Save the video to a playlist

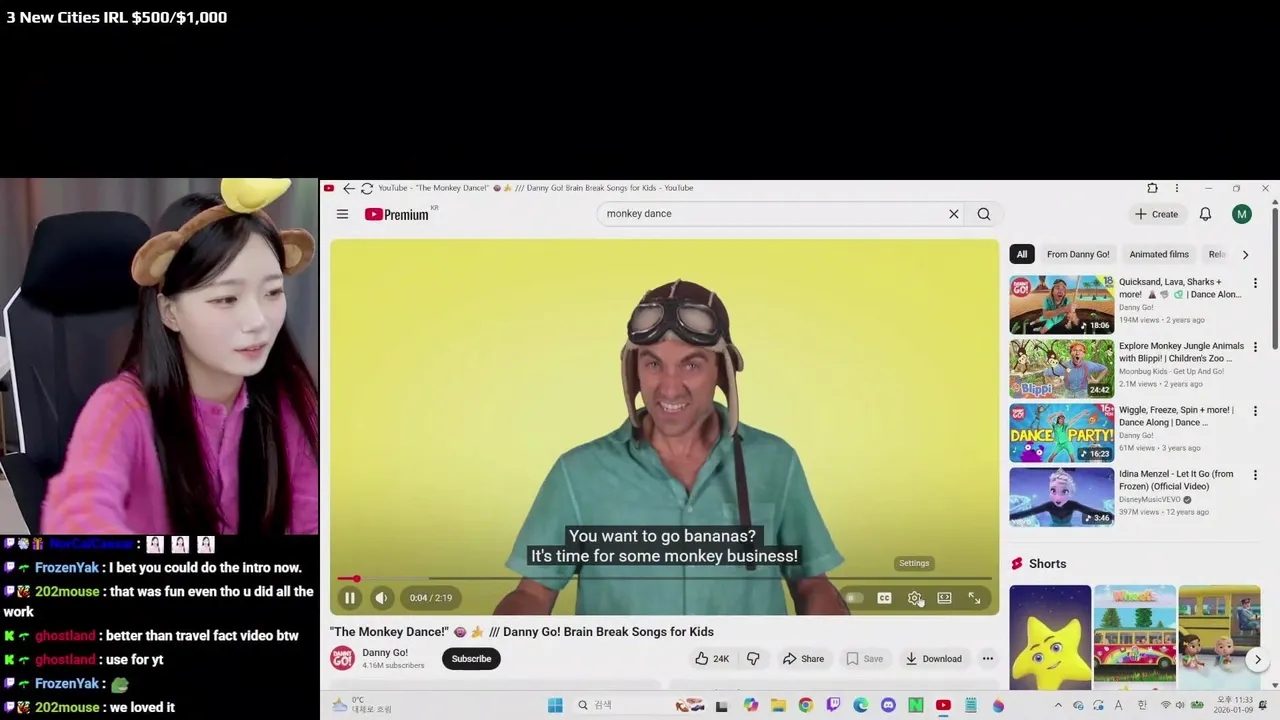click(864, 659)
